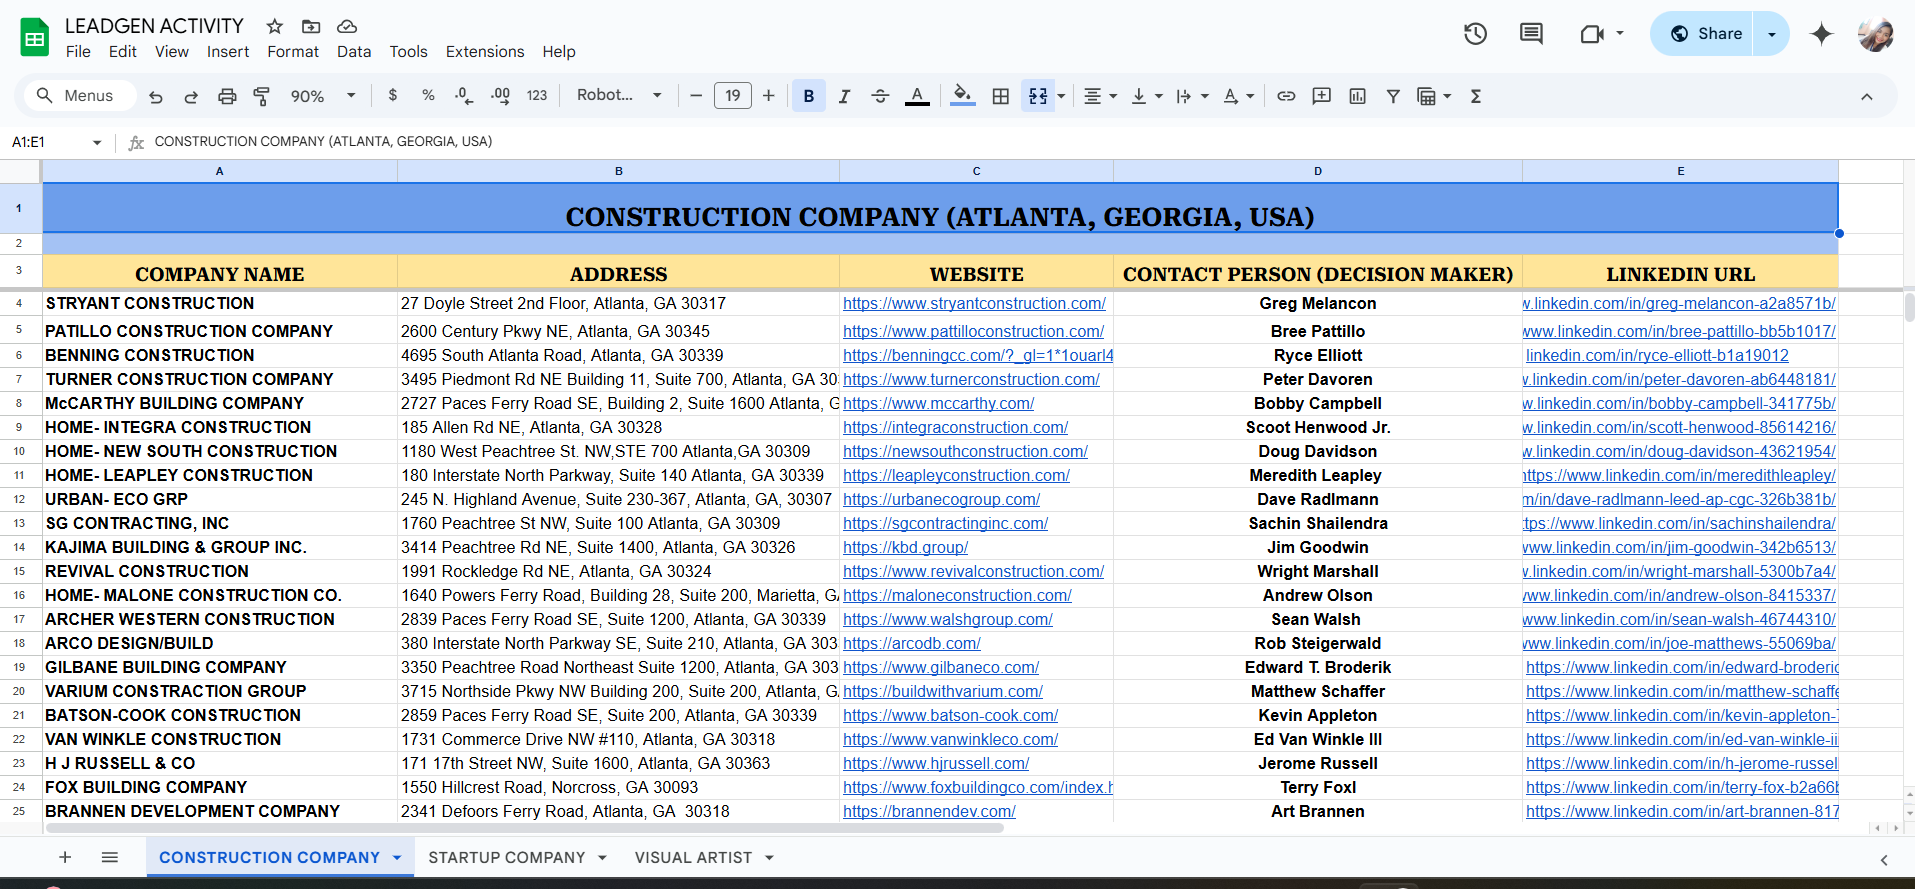Open the Share options dropdown arrow
This screenshot has width=1915, height=889.
(x=1772, y=34)
